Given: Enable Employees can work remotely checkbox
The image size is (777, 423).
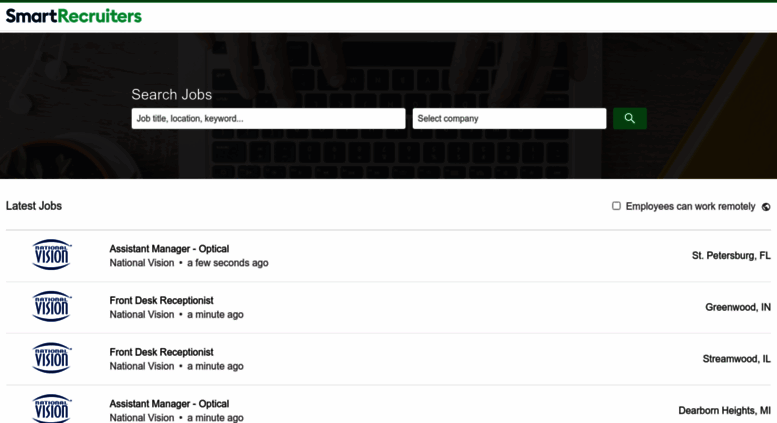Looking at the screenshot, I should tap(616, 206).
